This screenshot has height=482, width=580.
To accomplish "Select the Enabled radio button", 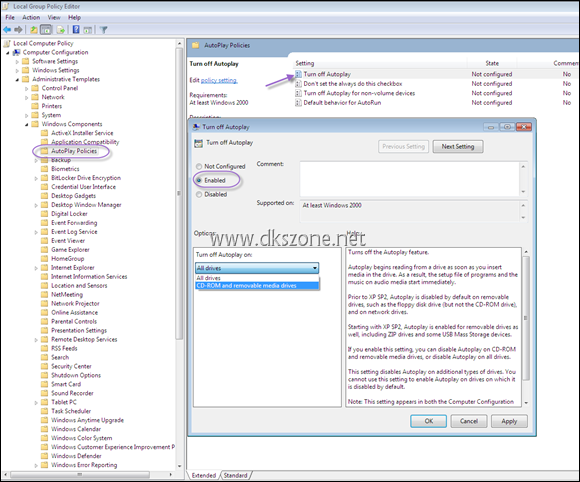I will tap(199, 180).
